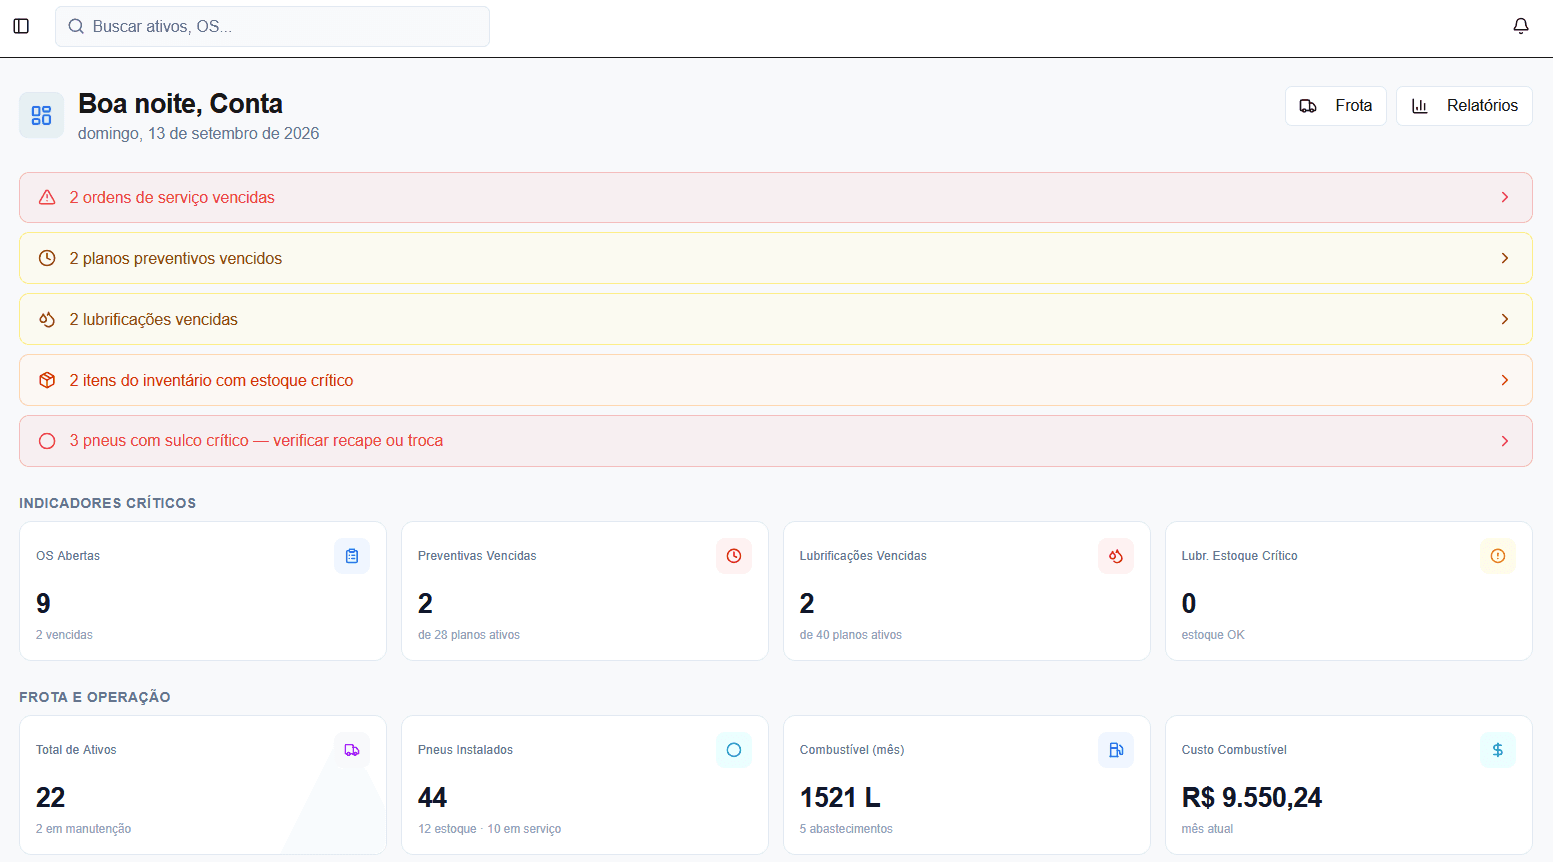Viewport: 1553px width, 862px height.
Task: Click the '1521 L' fuel value
Action: pos(840,797)
